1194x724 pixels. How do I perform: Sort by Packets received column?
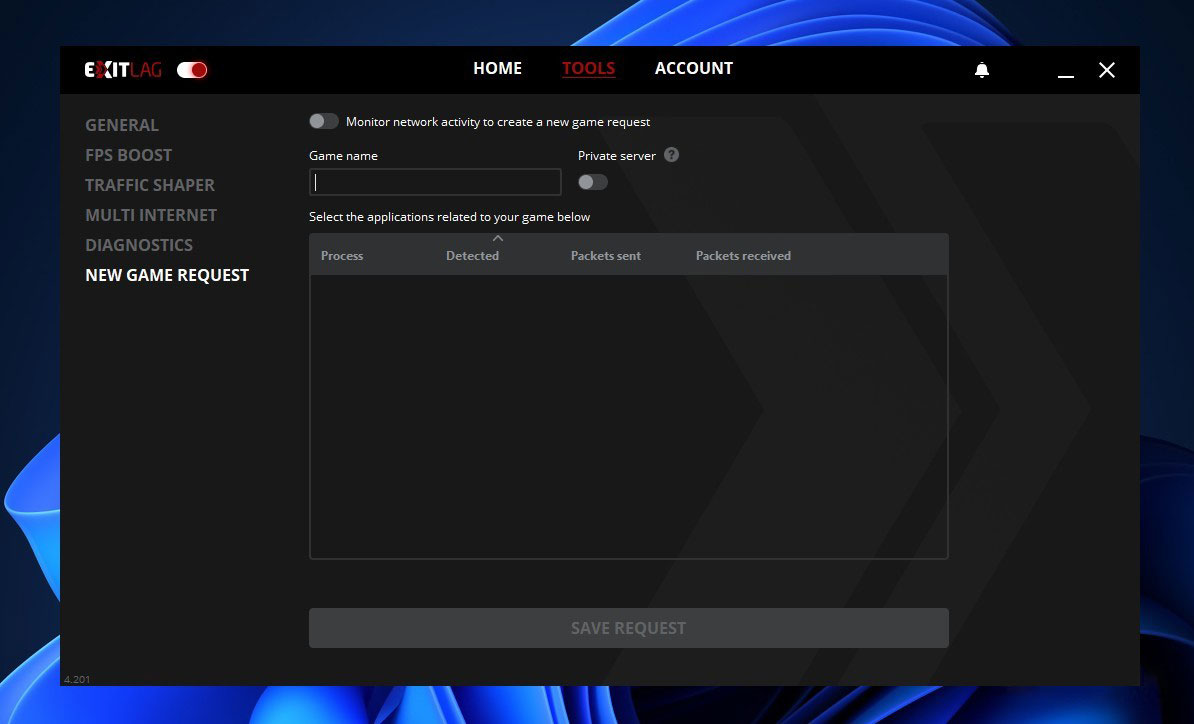coord(743,256)
